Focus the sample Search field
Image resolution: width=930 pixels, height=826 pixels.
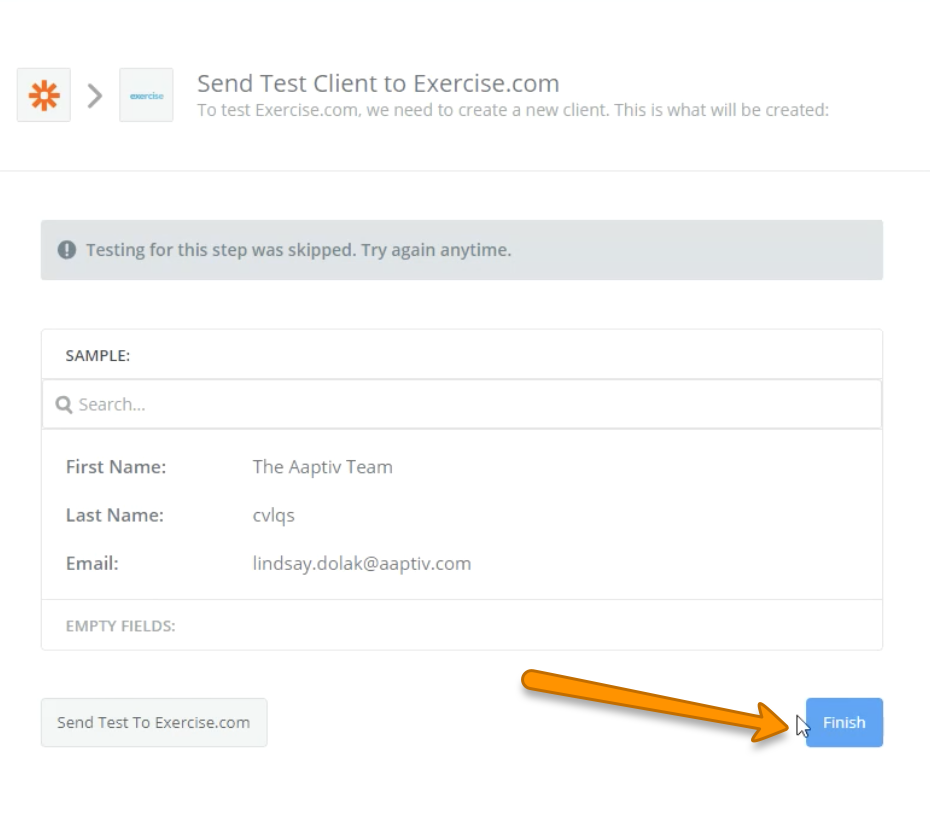point(461,404)
